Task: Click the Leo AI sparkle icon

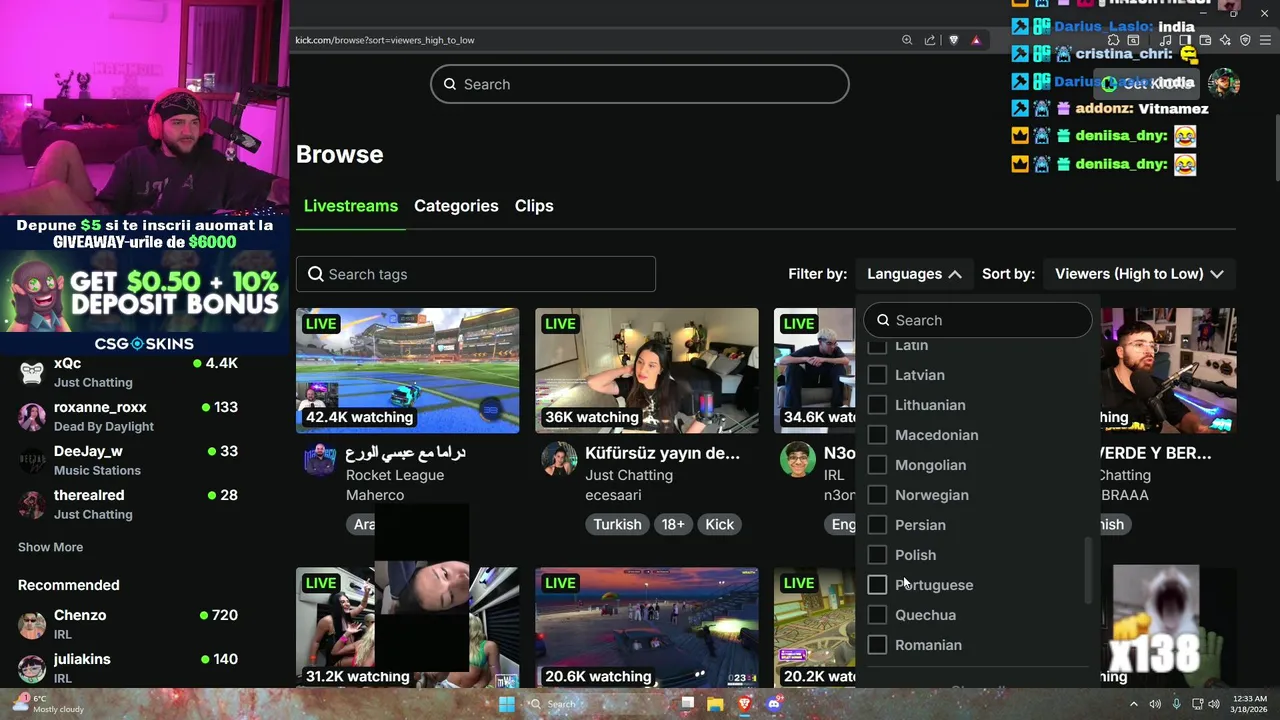Action: [1225, 40]
